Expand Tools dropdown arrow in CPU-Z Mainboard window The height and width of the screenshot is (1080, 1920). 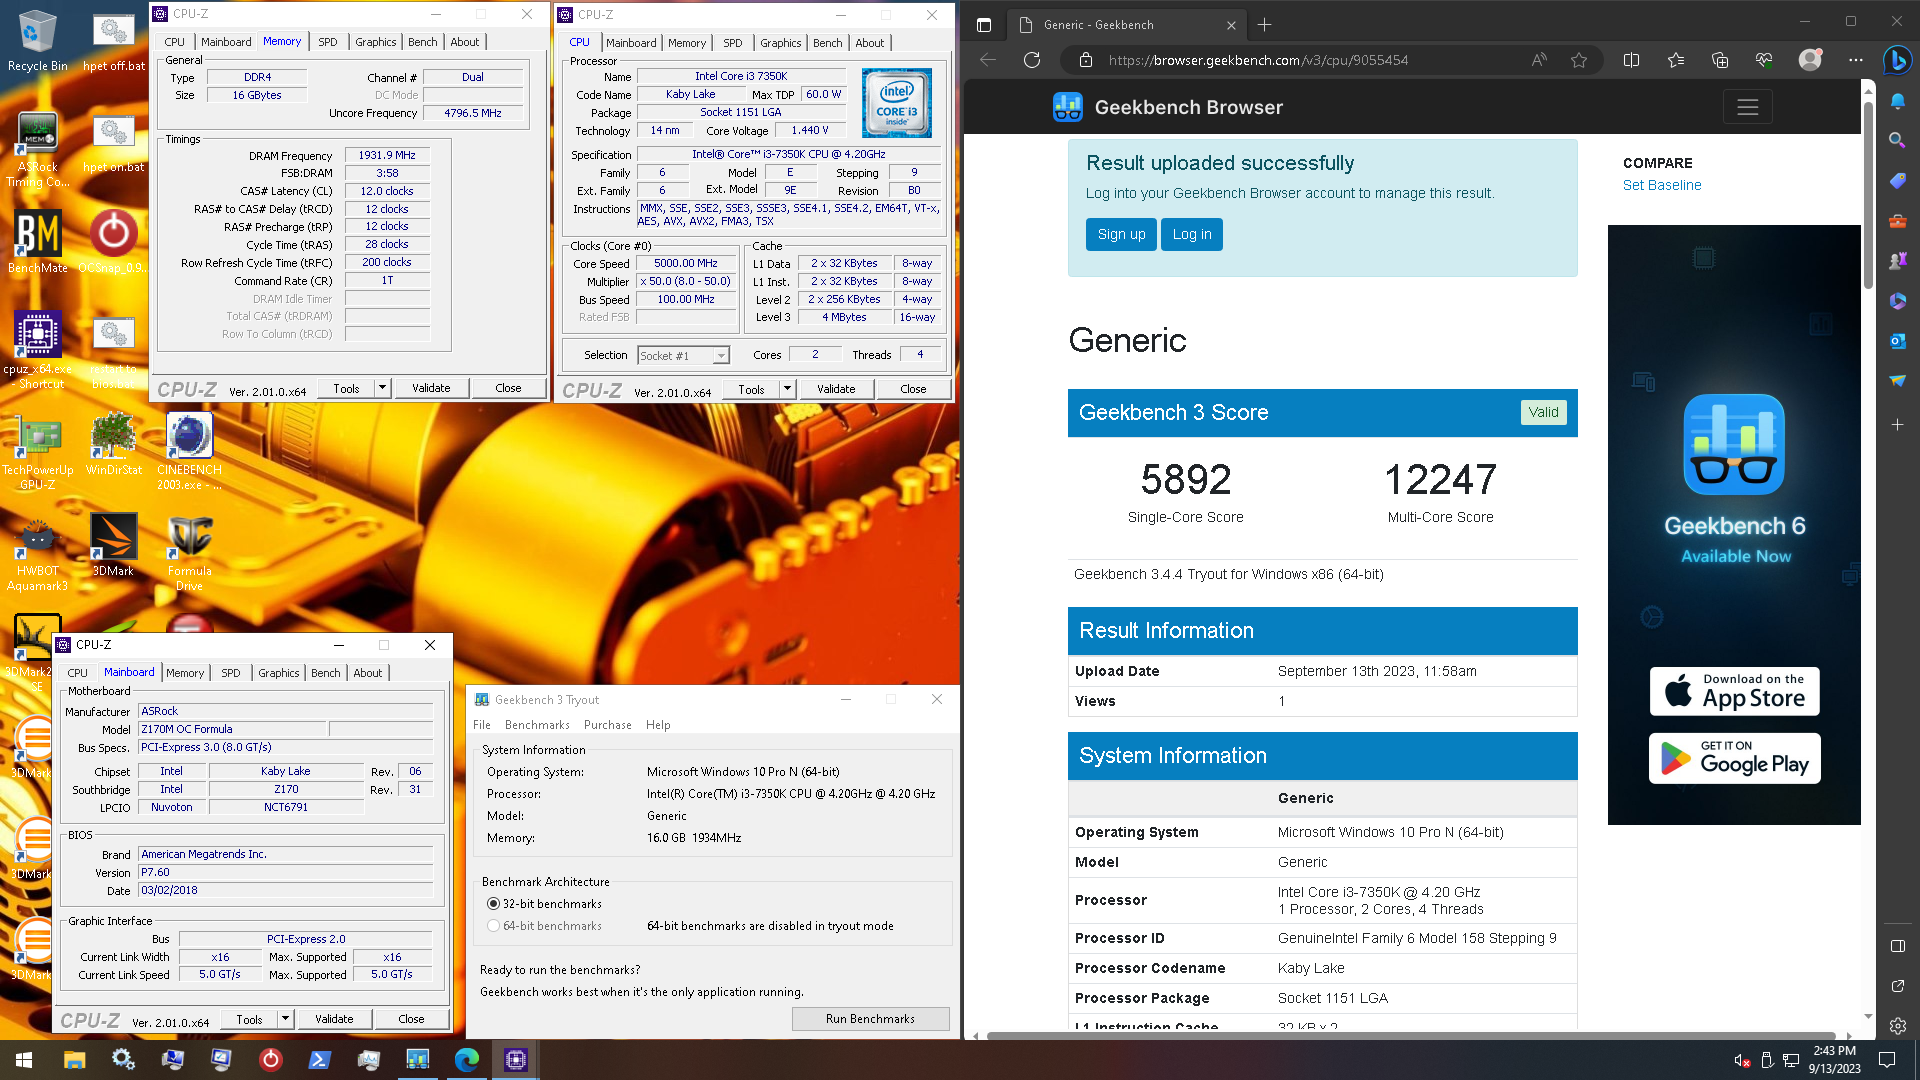tap(285, 1019)
